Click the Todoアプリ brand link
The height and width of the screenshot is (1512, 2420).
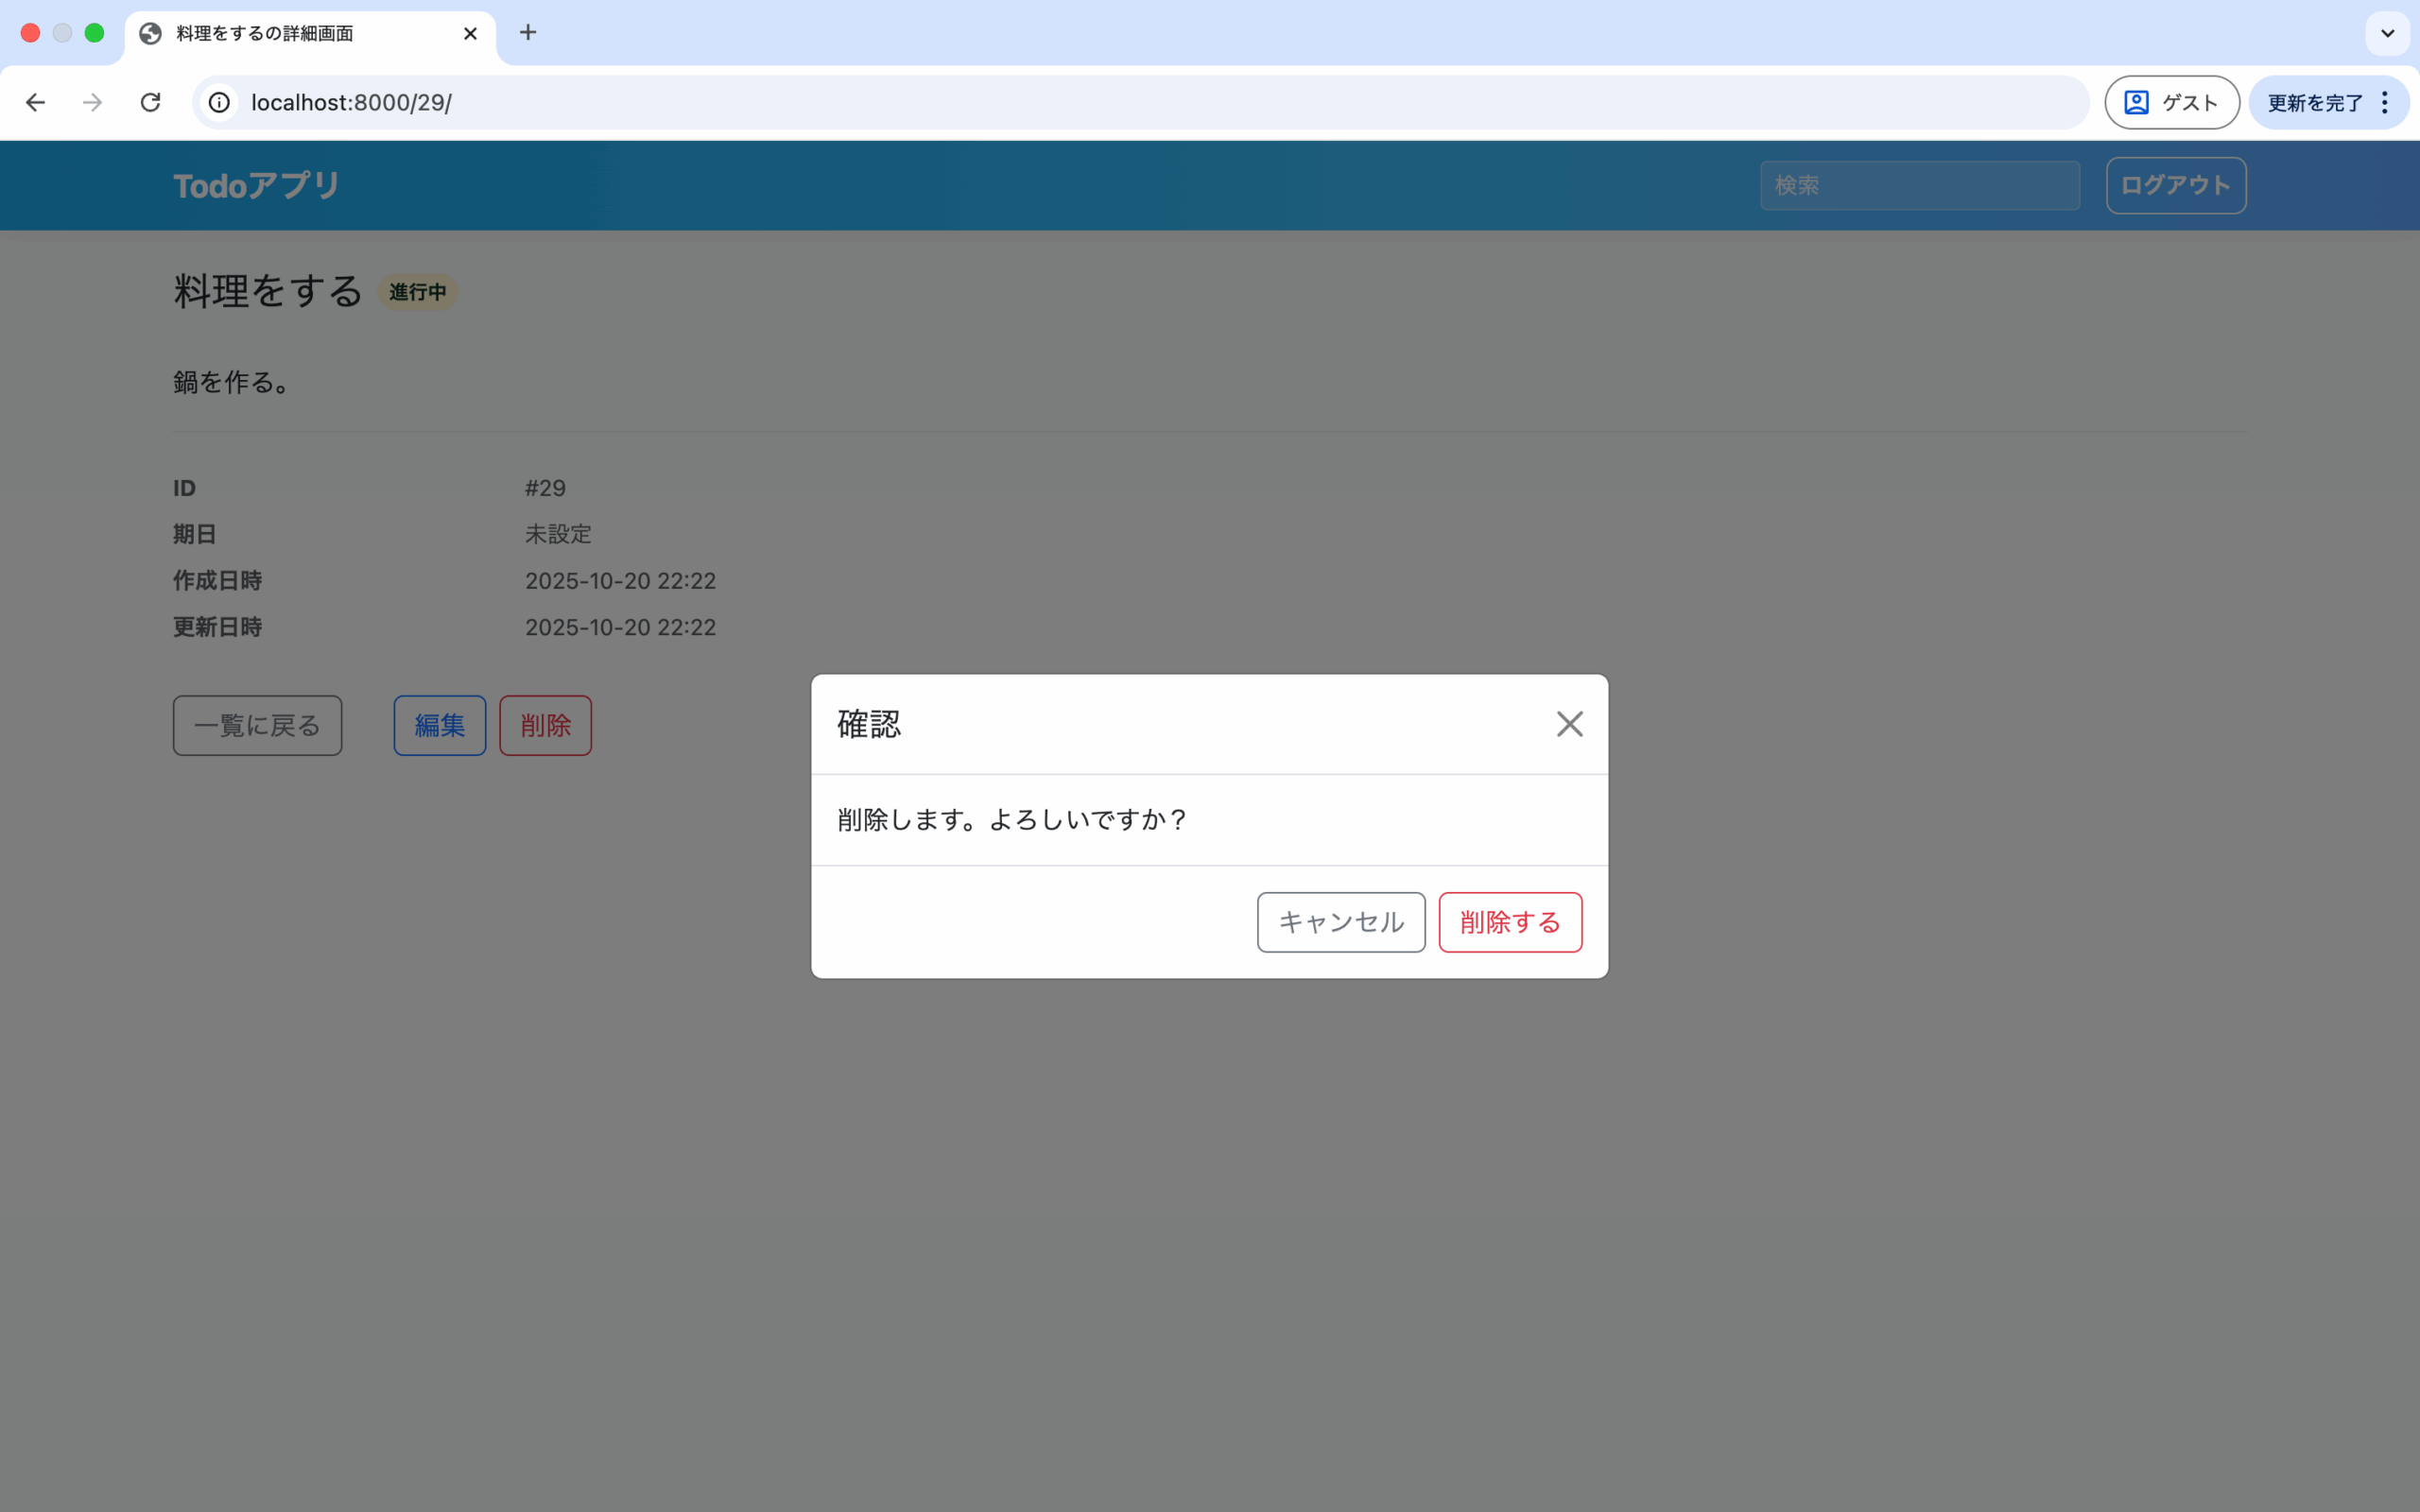[x=257, y=186]
